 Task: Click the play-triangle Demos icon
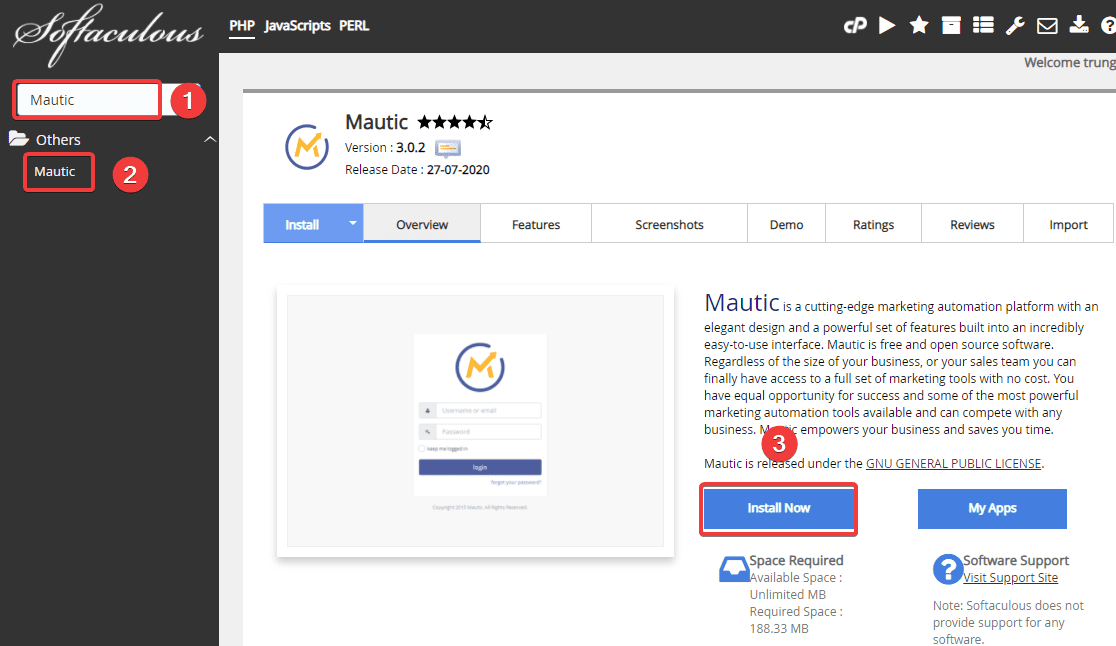887,26
